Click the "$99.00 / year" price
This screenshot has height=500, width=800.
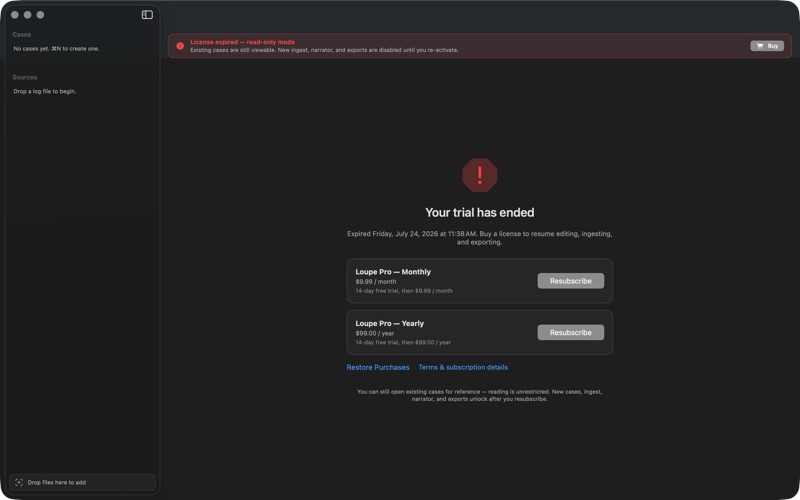click(374, 333)
